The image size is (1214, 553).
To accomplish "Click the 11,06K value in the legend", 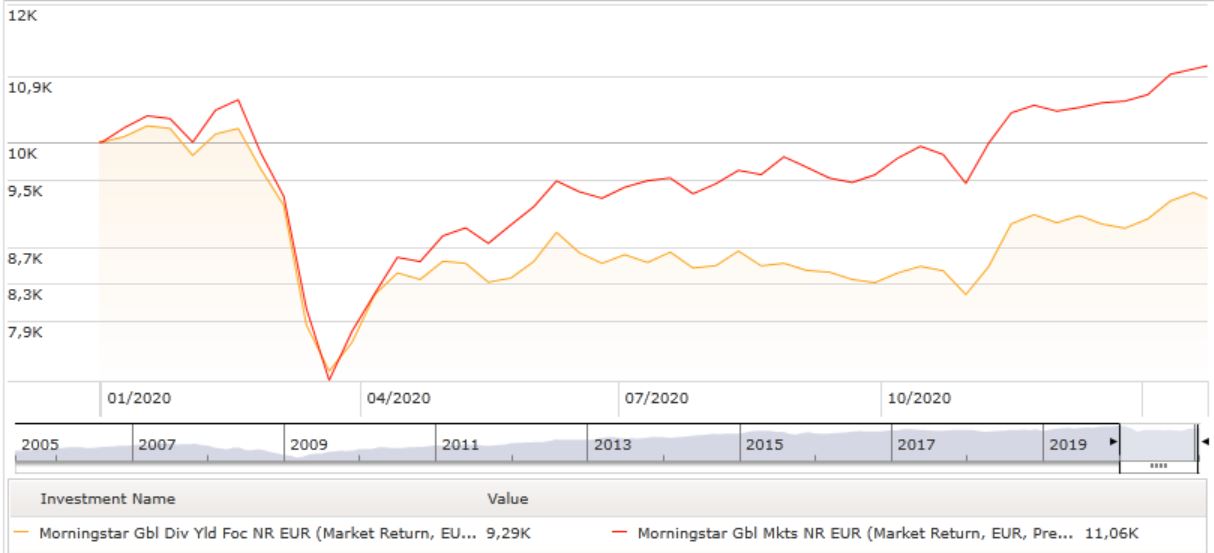I will click(x=1112, y=533).
